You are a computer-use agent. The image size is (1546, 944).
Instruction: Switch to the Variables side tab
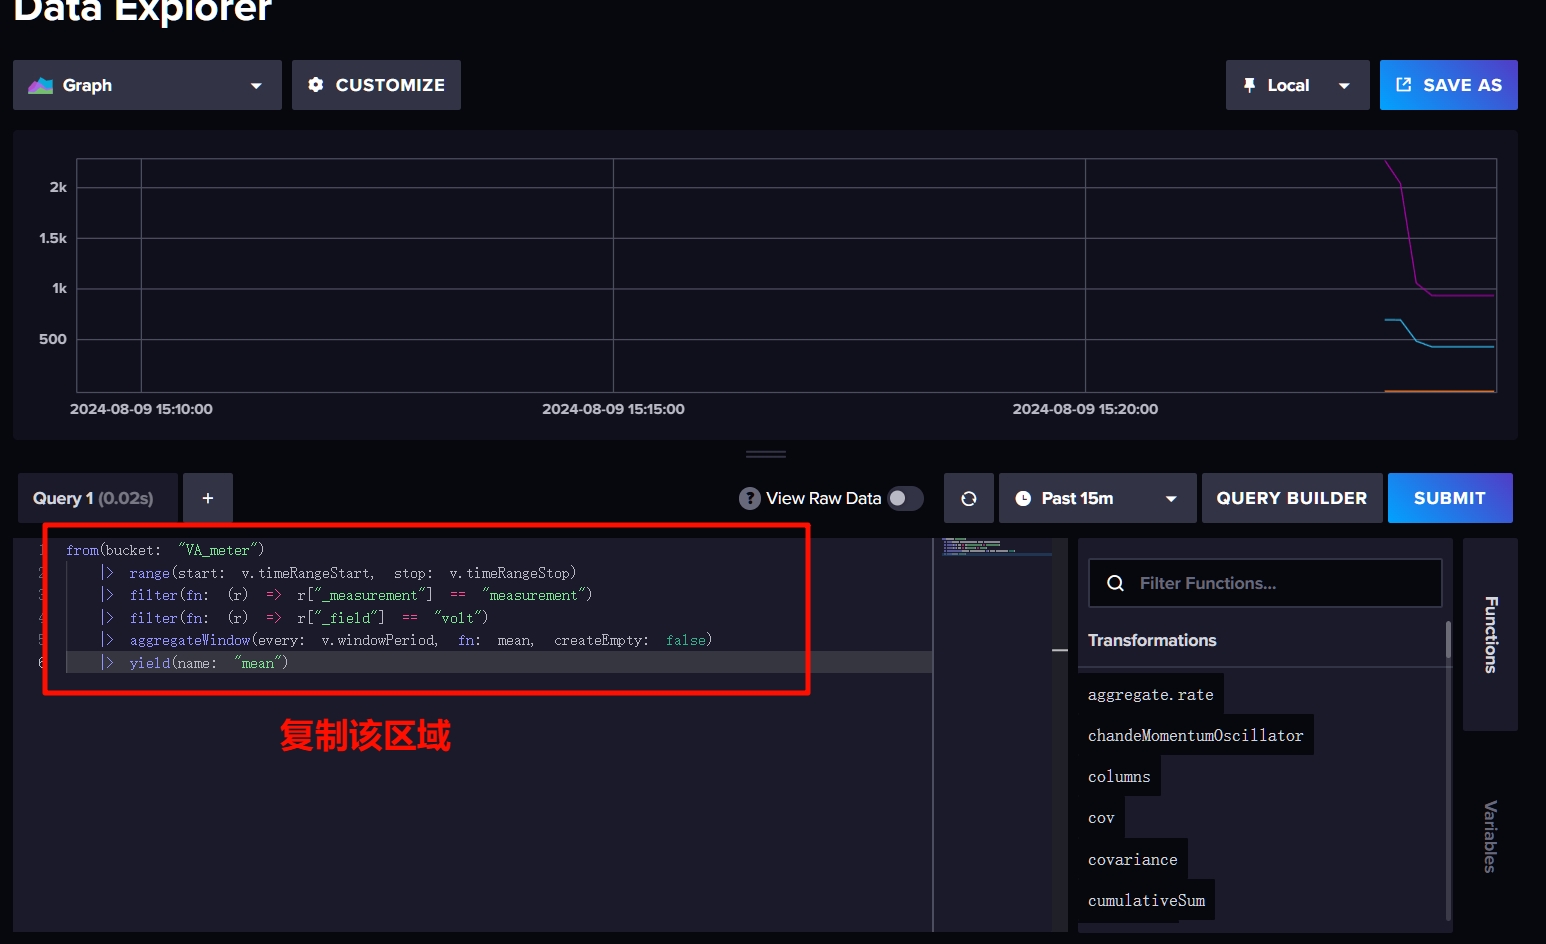[x=1490, y=836]
